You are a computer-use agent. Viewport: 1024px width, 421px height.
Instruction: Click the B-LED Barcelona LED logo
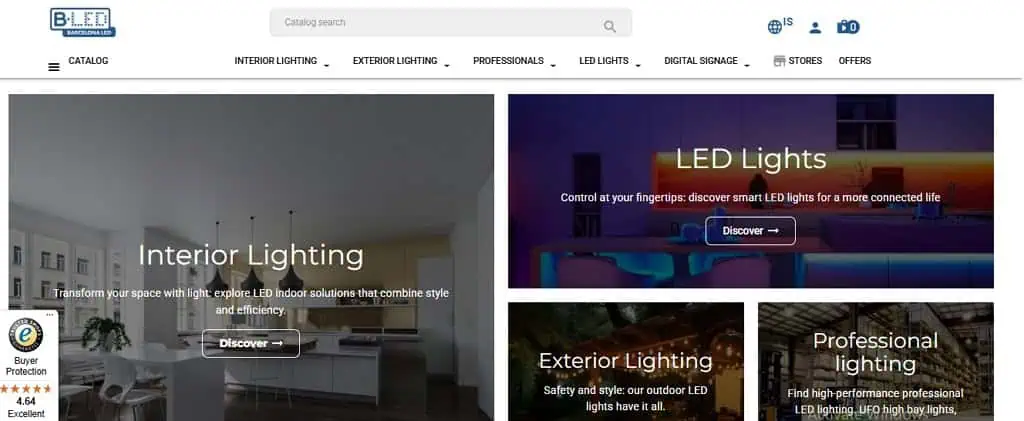[x=83, y=22]
